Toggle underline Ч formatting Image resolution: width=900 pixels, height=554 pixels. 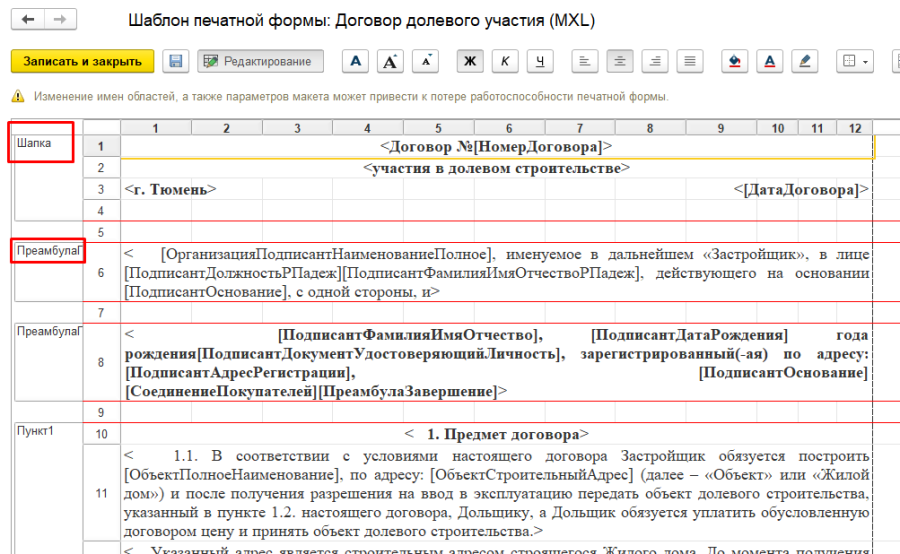540,62
